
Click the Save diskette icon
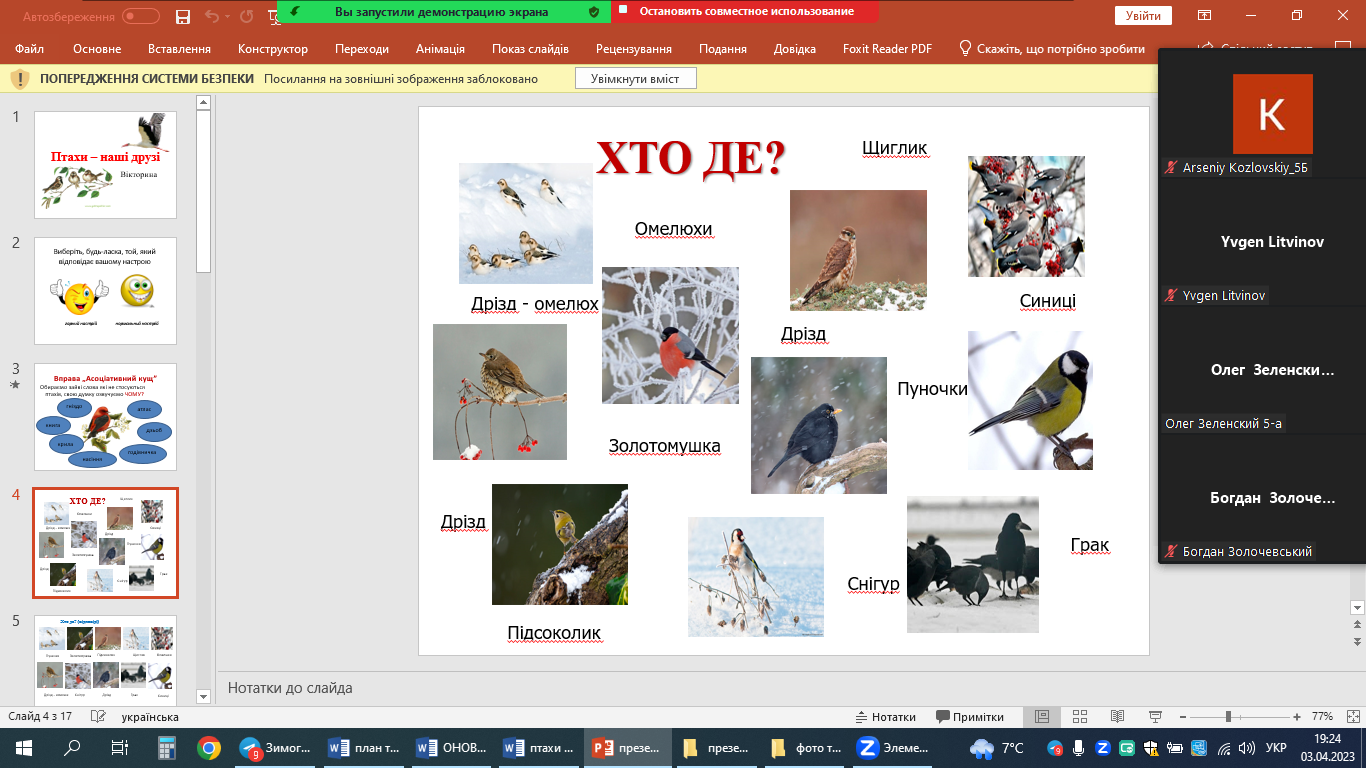[182, 16]
